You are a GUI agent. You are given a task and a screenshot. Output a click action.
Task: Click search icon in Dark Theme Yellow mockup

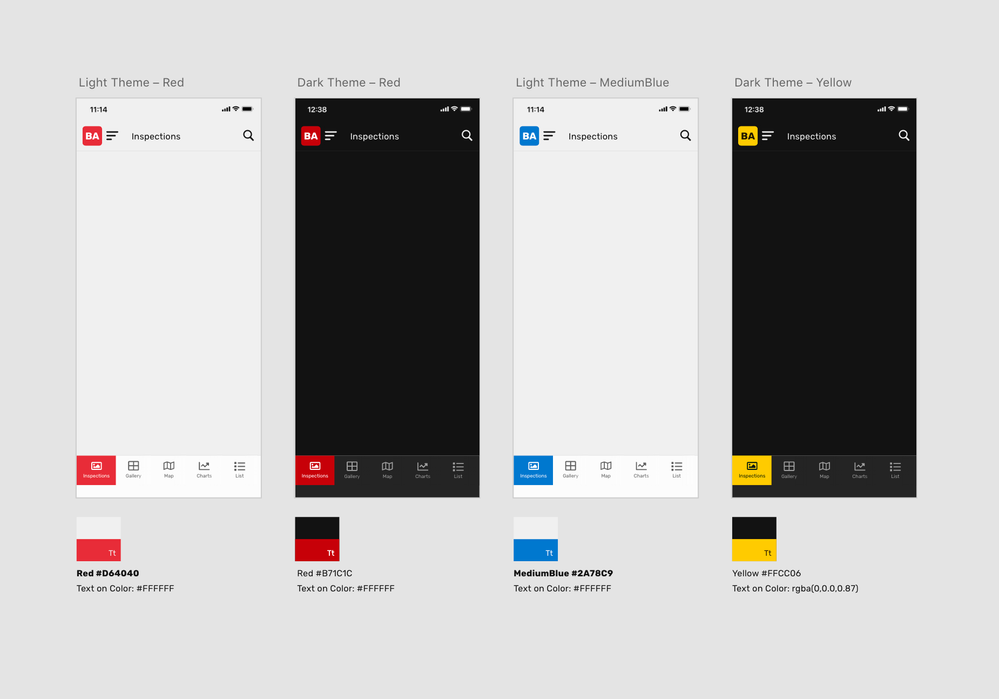(x=904, y=136)
